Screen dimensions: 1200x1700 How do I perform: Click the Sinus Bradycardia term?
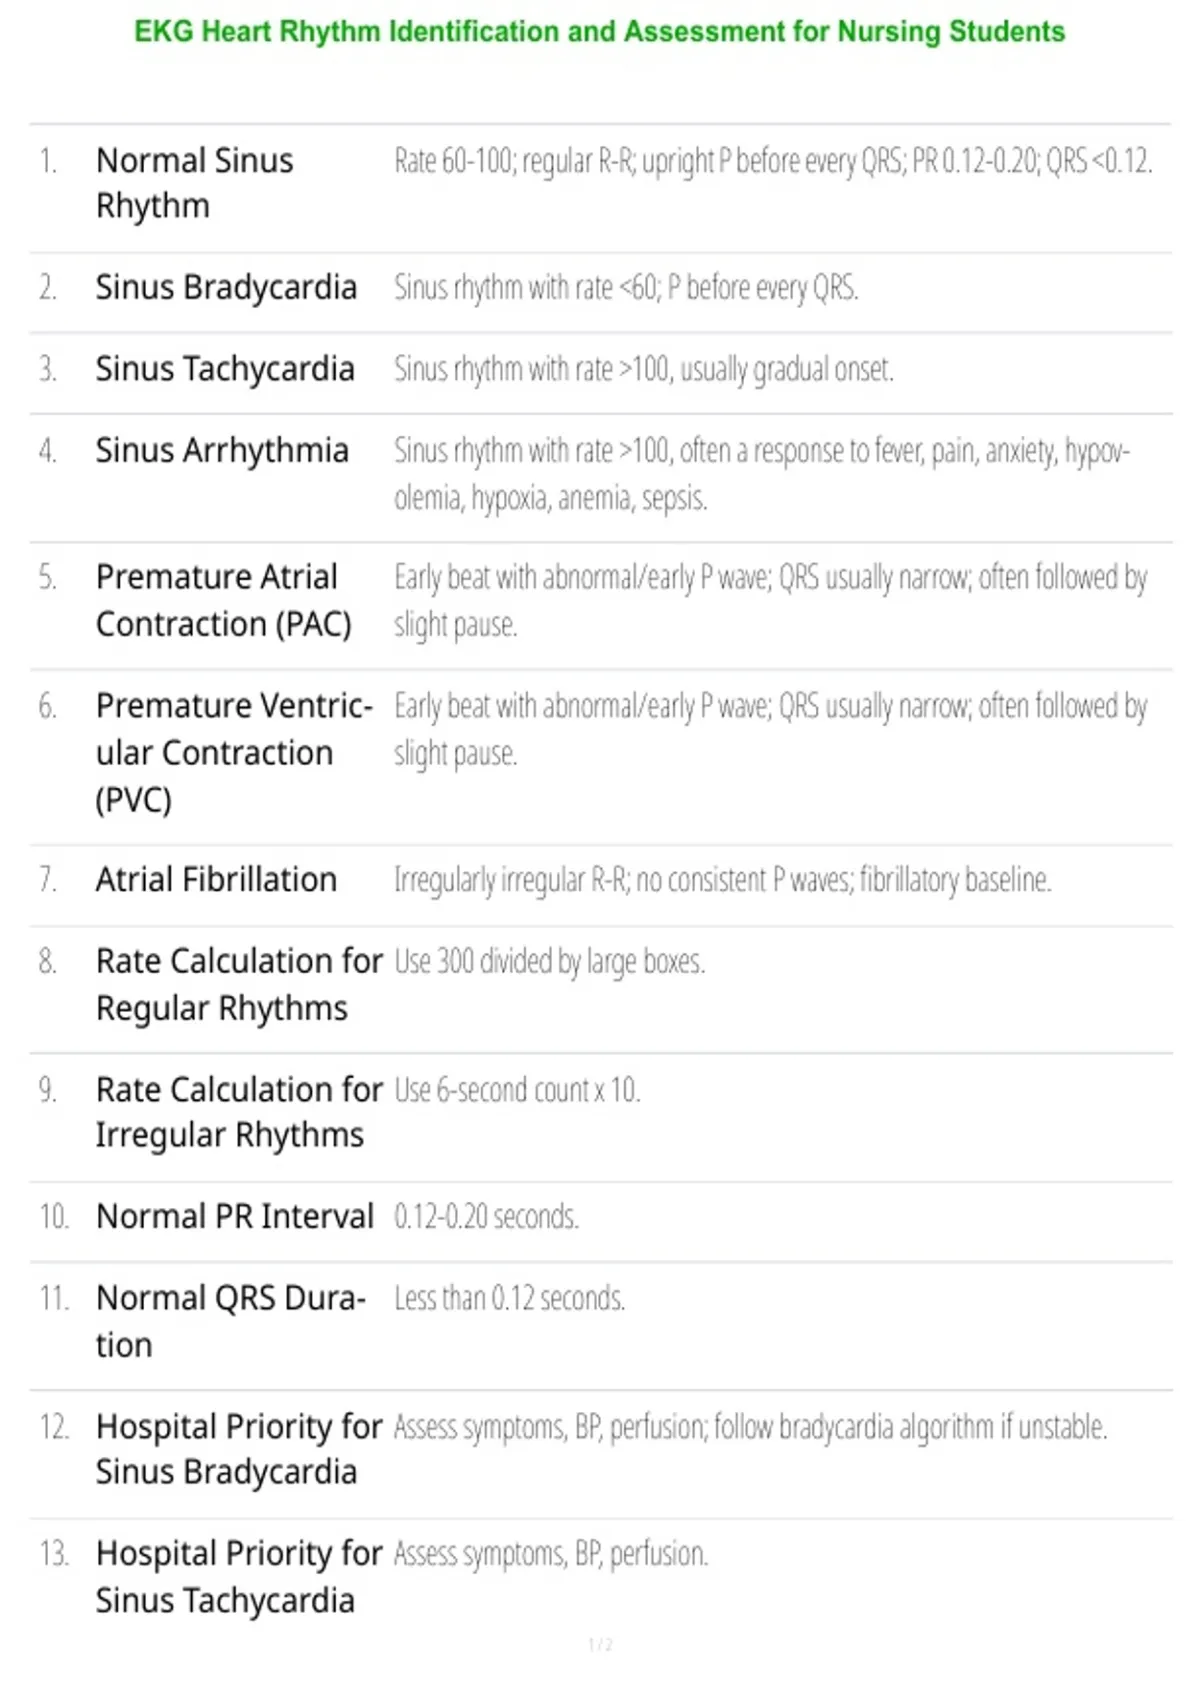(x=226, y=288)
